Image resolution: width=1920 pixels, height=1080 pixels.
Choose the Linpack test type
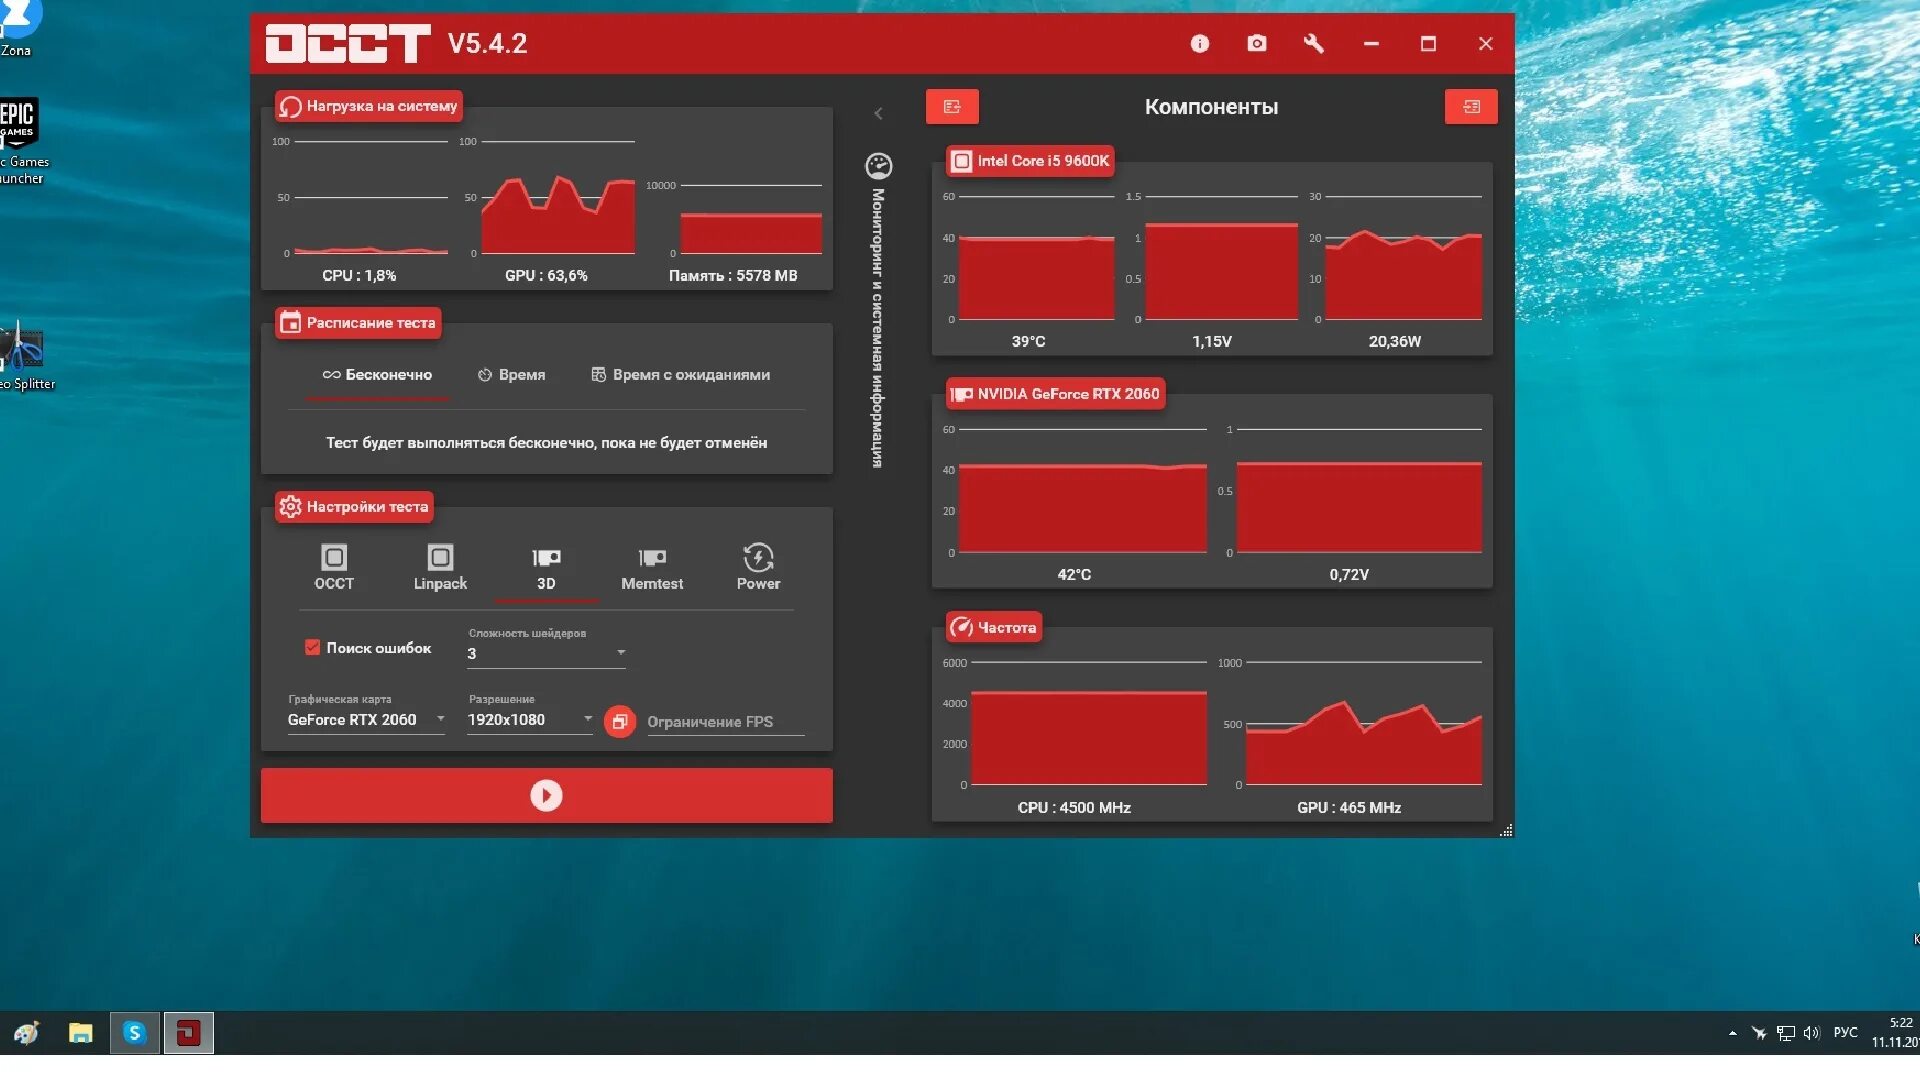[440, 568]
